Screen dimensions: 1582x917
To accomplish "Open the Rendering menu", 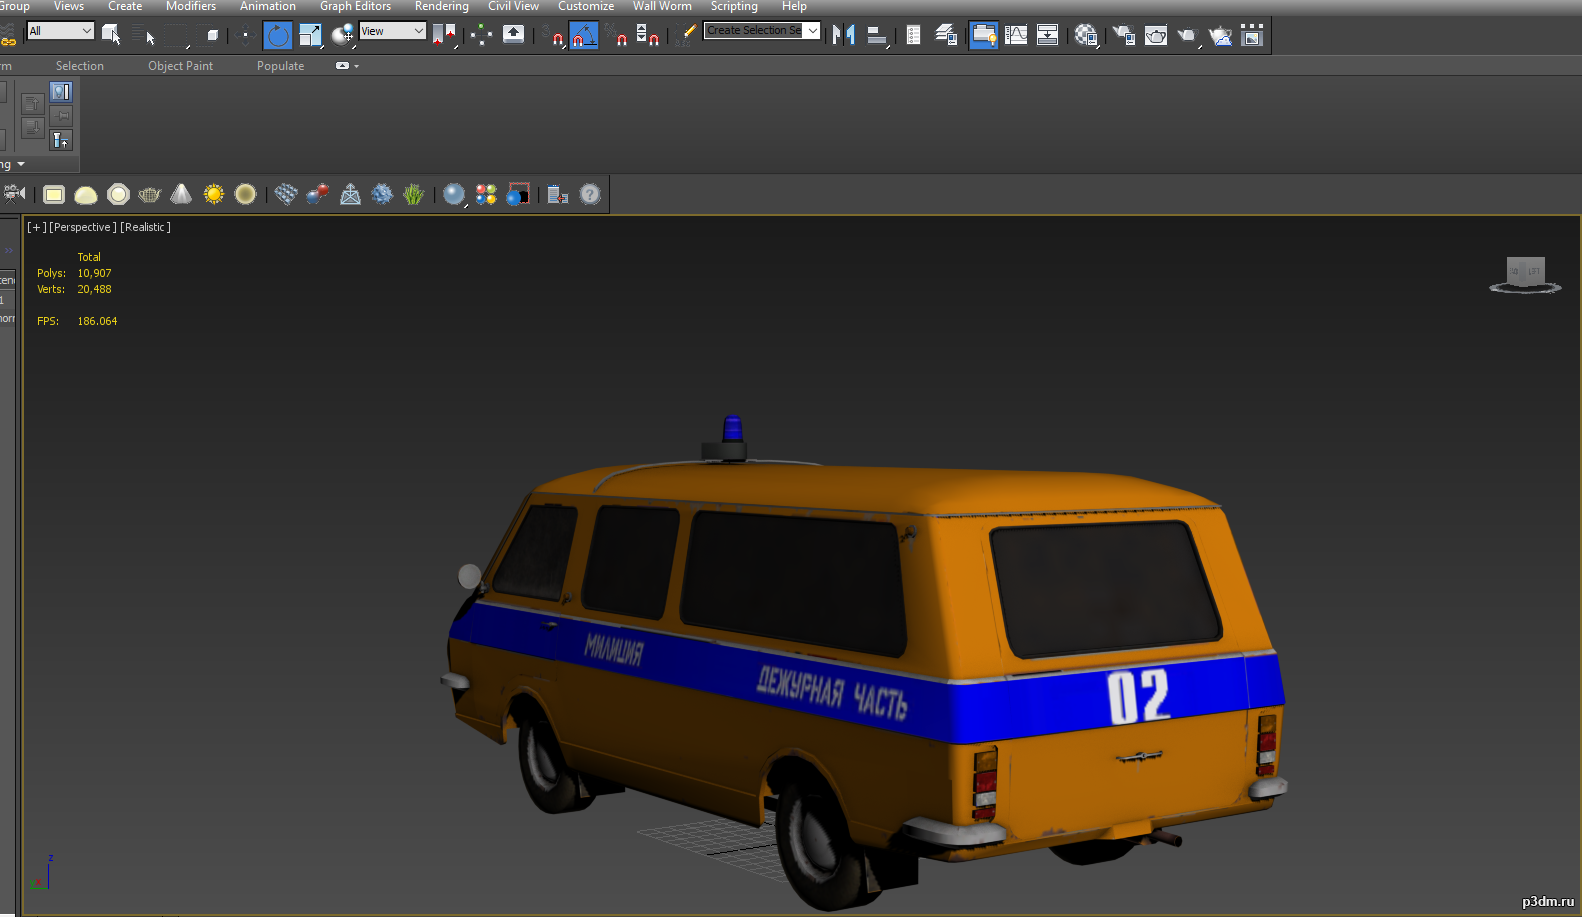I will click(x=441, y=6).
